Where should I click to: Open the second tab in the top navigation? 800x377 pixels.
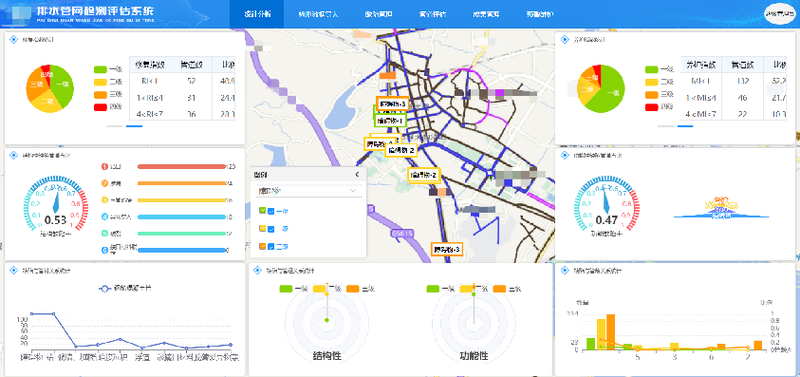point(318,14)
